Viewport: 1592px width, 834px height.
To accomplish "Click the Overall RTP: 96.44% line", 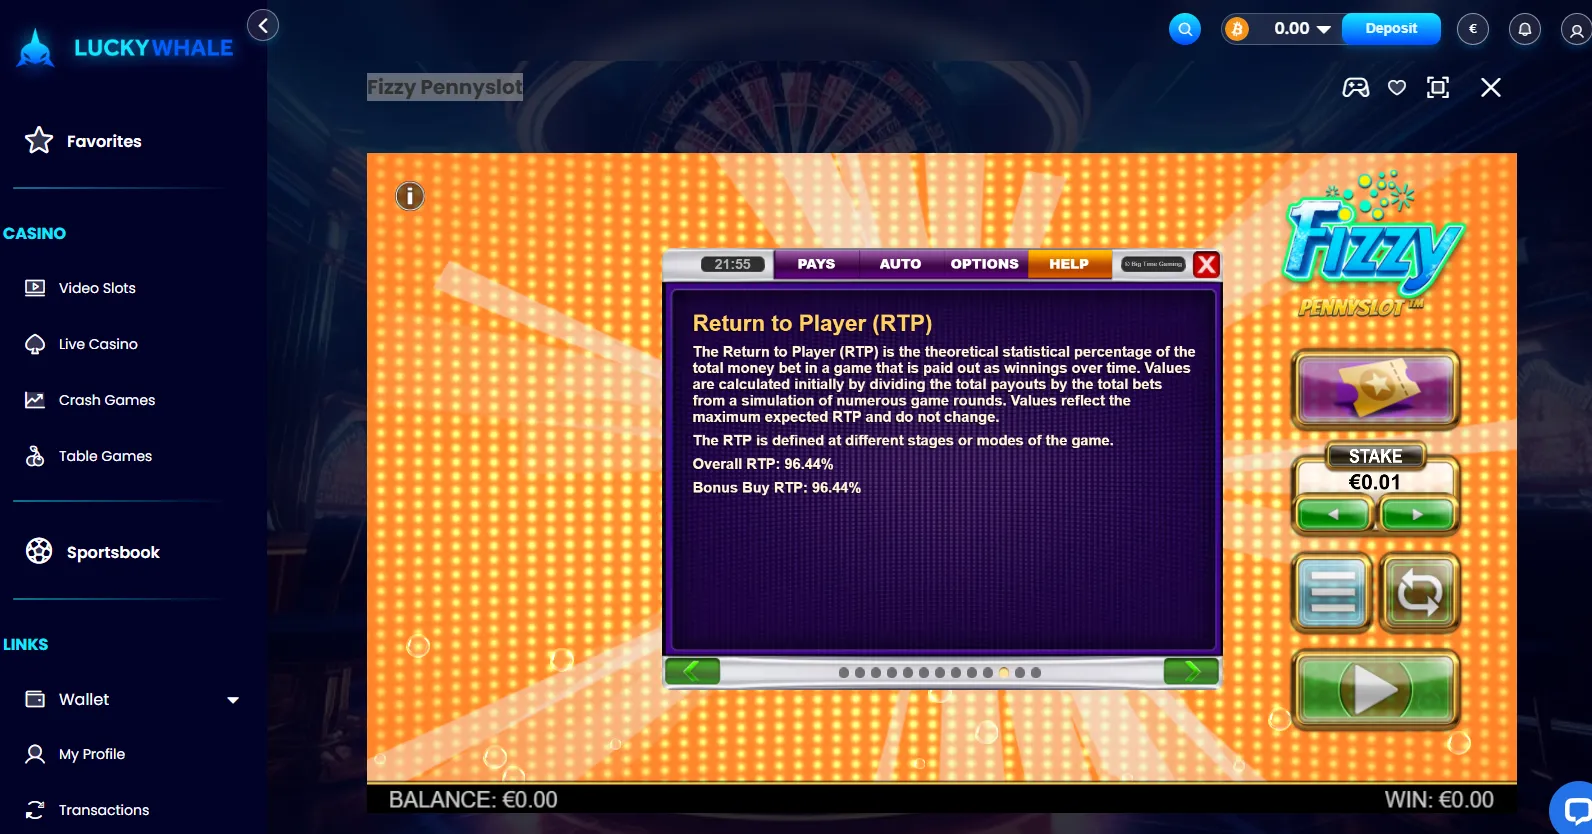I will coord(763,464).
